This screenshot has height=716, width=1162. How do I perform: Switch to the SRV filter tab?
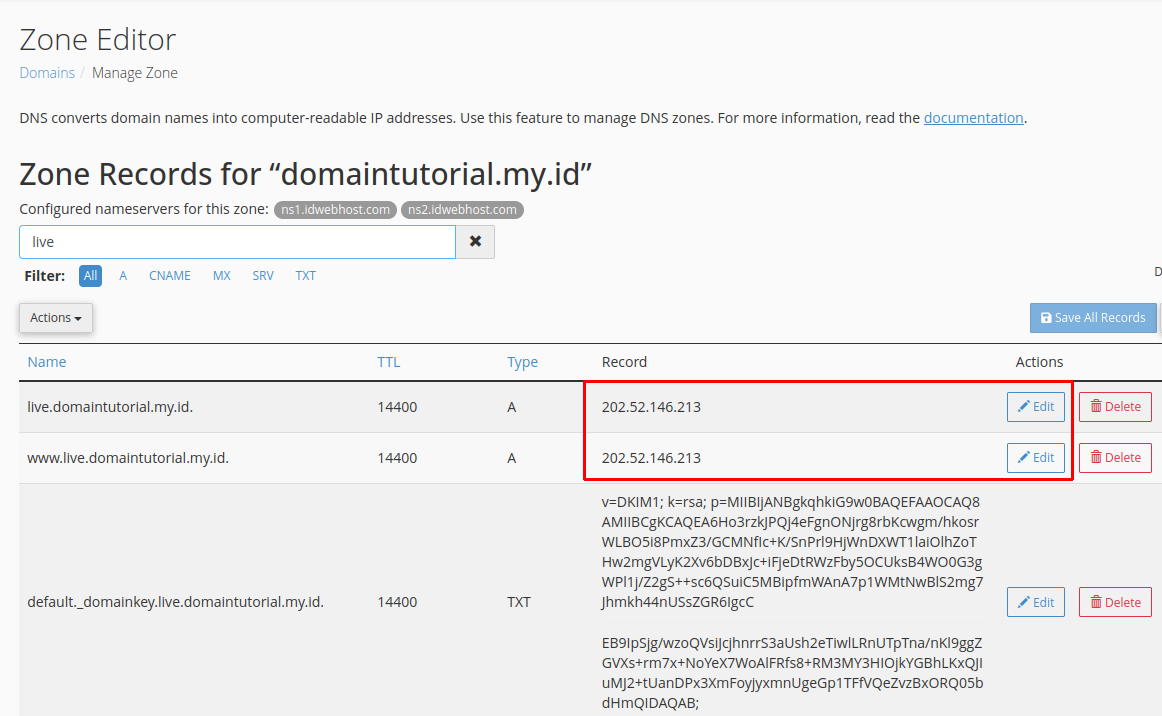click(262, 275)
